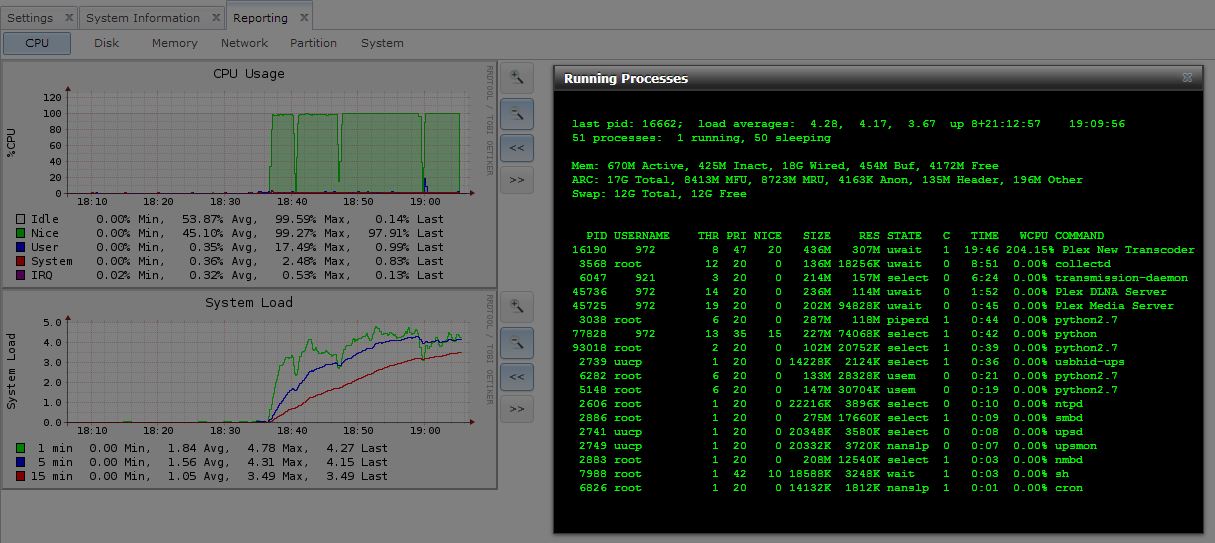The image size is (1215, 543).
Task: Shift CPU Usage graph back in time
Action: (x=516, y=147)
